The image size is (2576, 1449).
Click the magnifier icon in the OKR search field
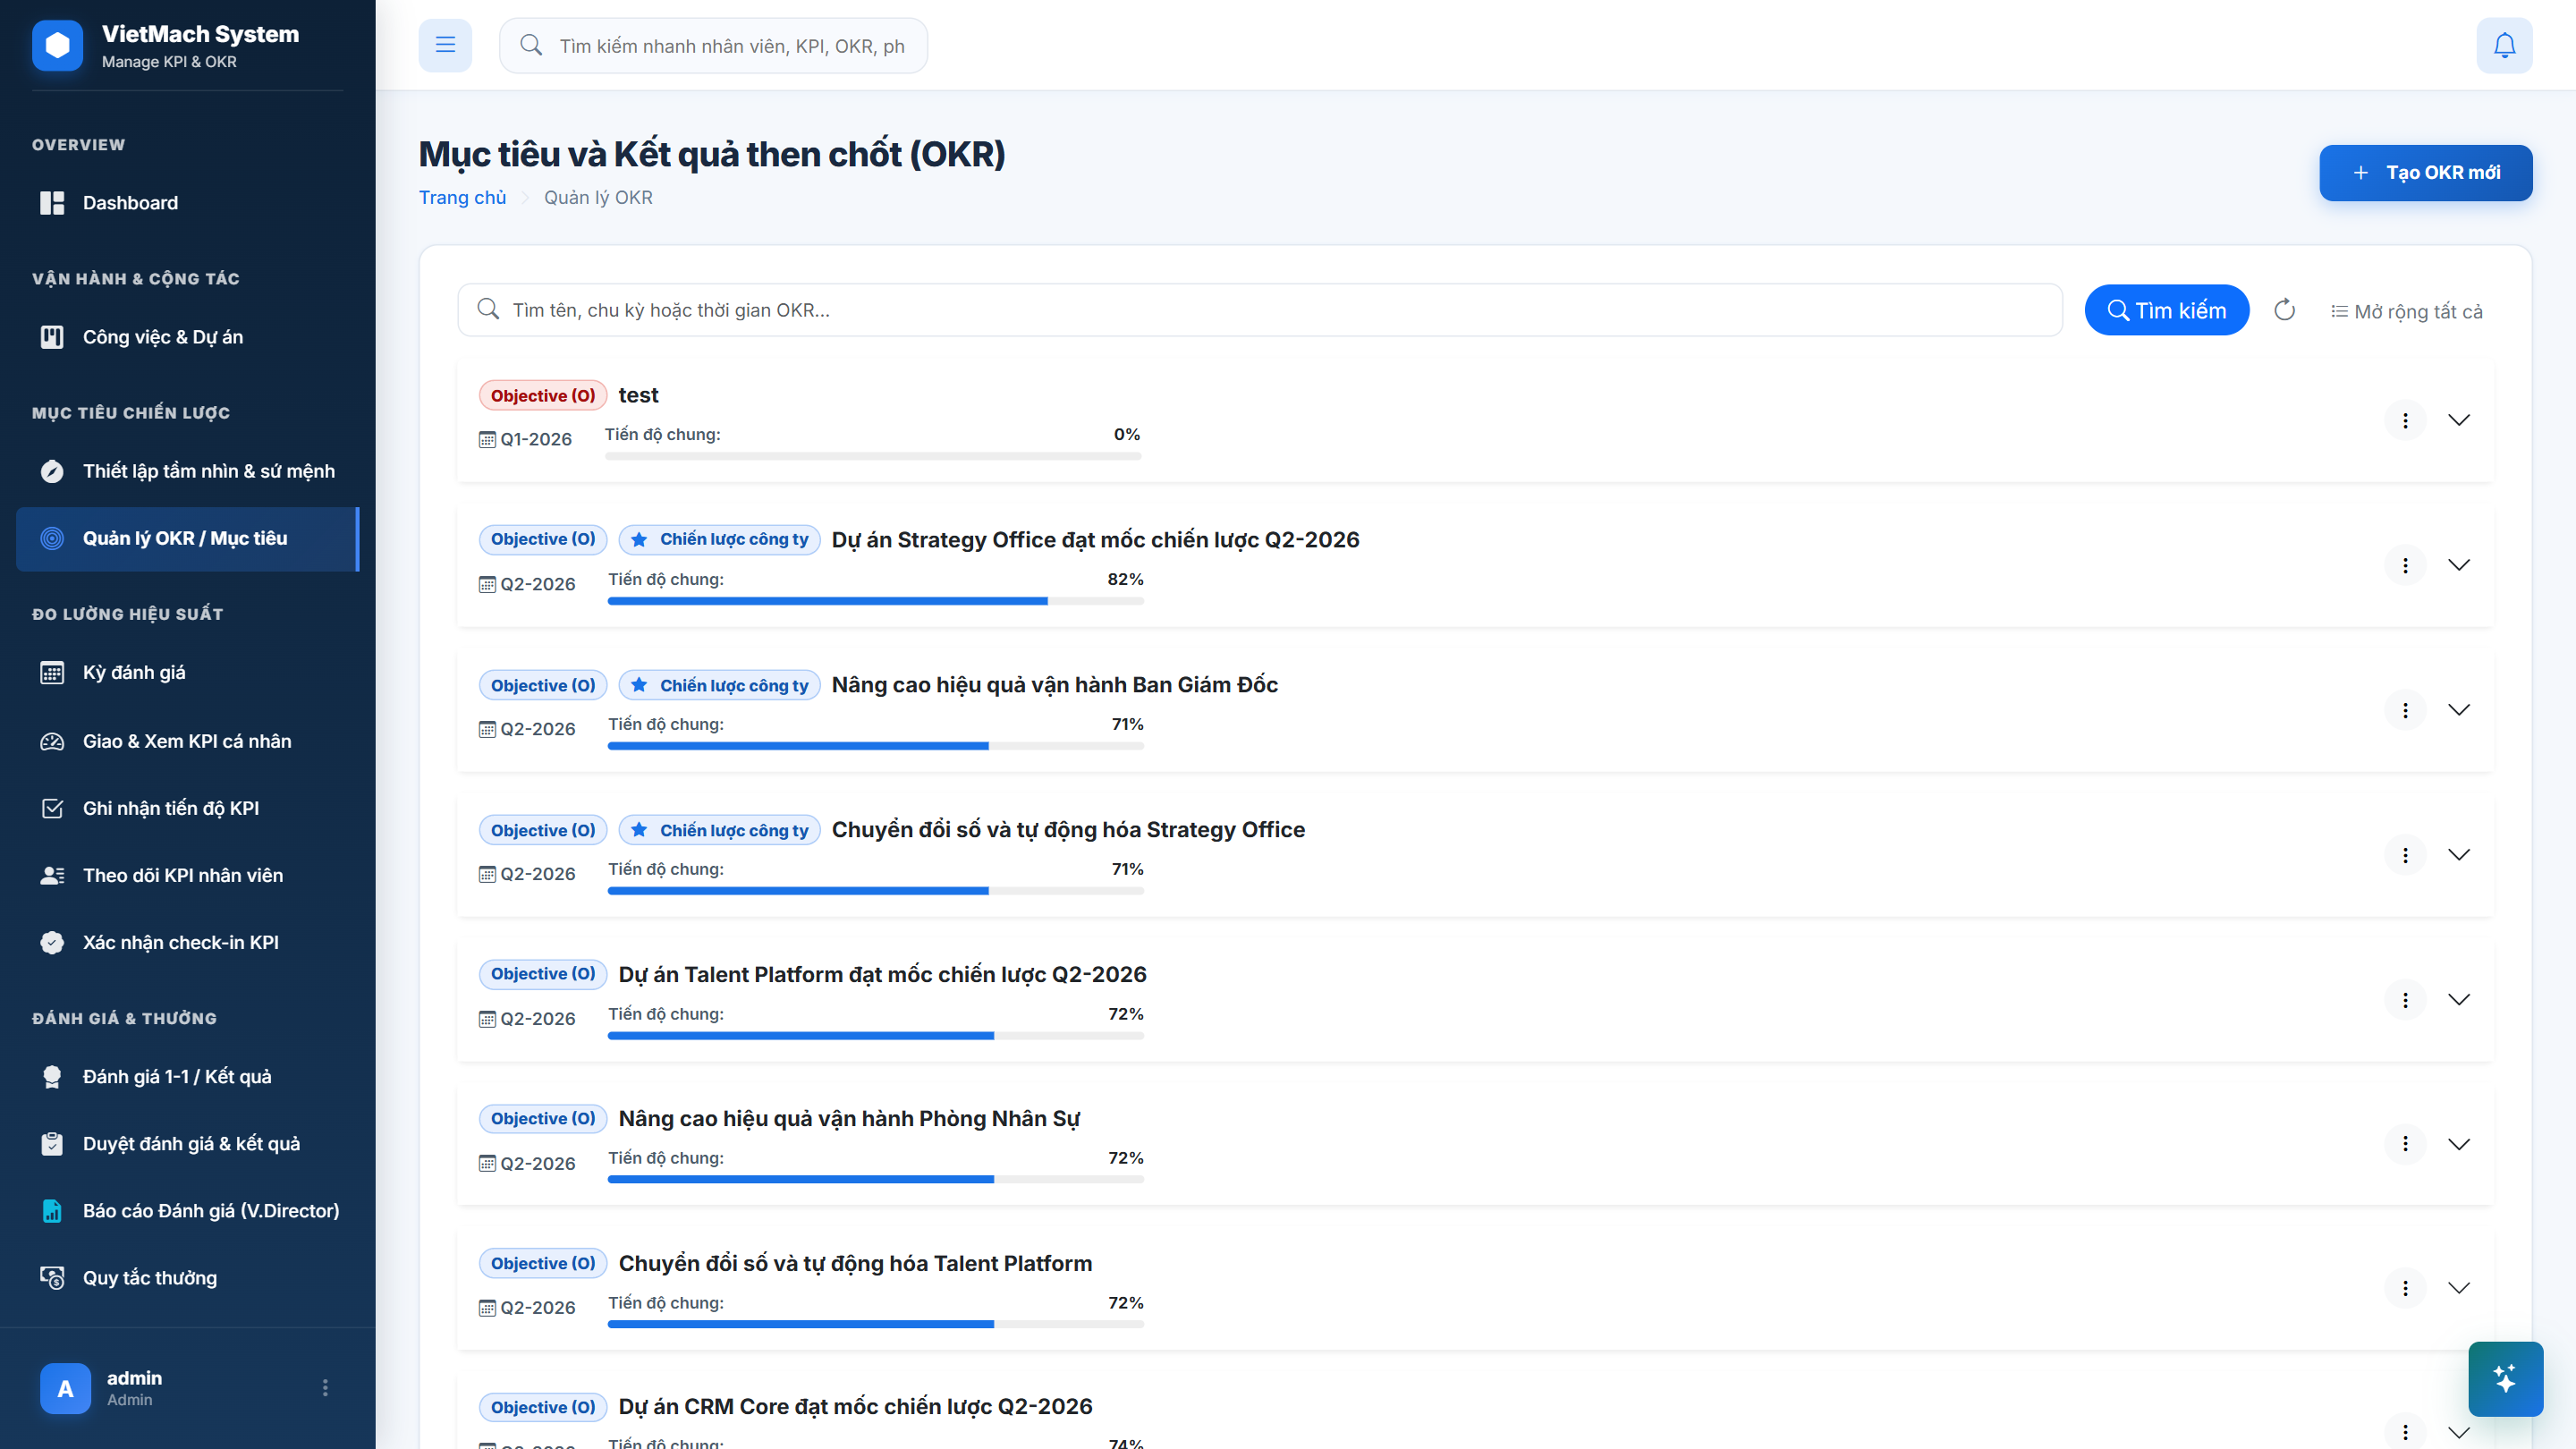point(488,309)
